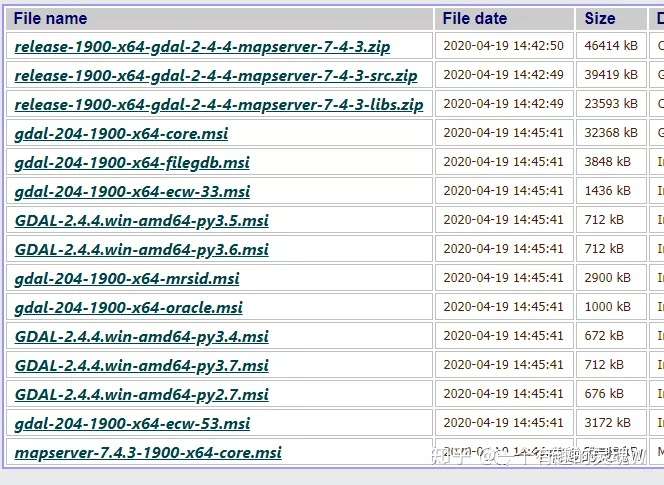Select the 23593 kB size cell

click(611, 104)
